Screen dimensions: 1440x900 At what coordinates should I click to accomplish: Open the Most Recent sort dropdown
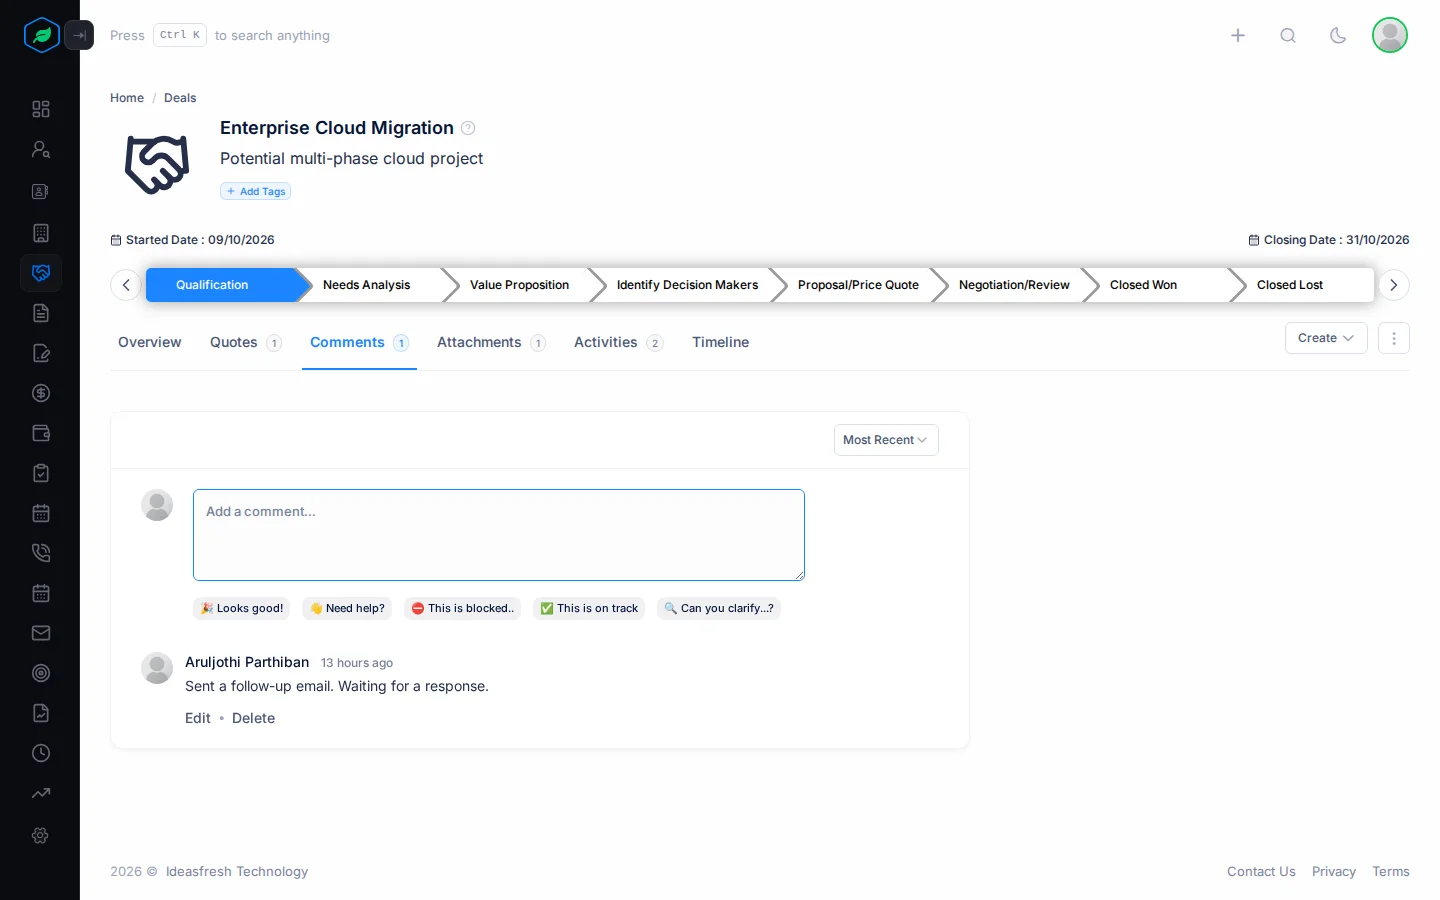pos(886,440)
